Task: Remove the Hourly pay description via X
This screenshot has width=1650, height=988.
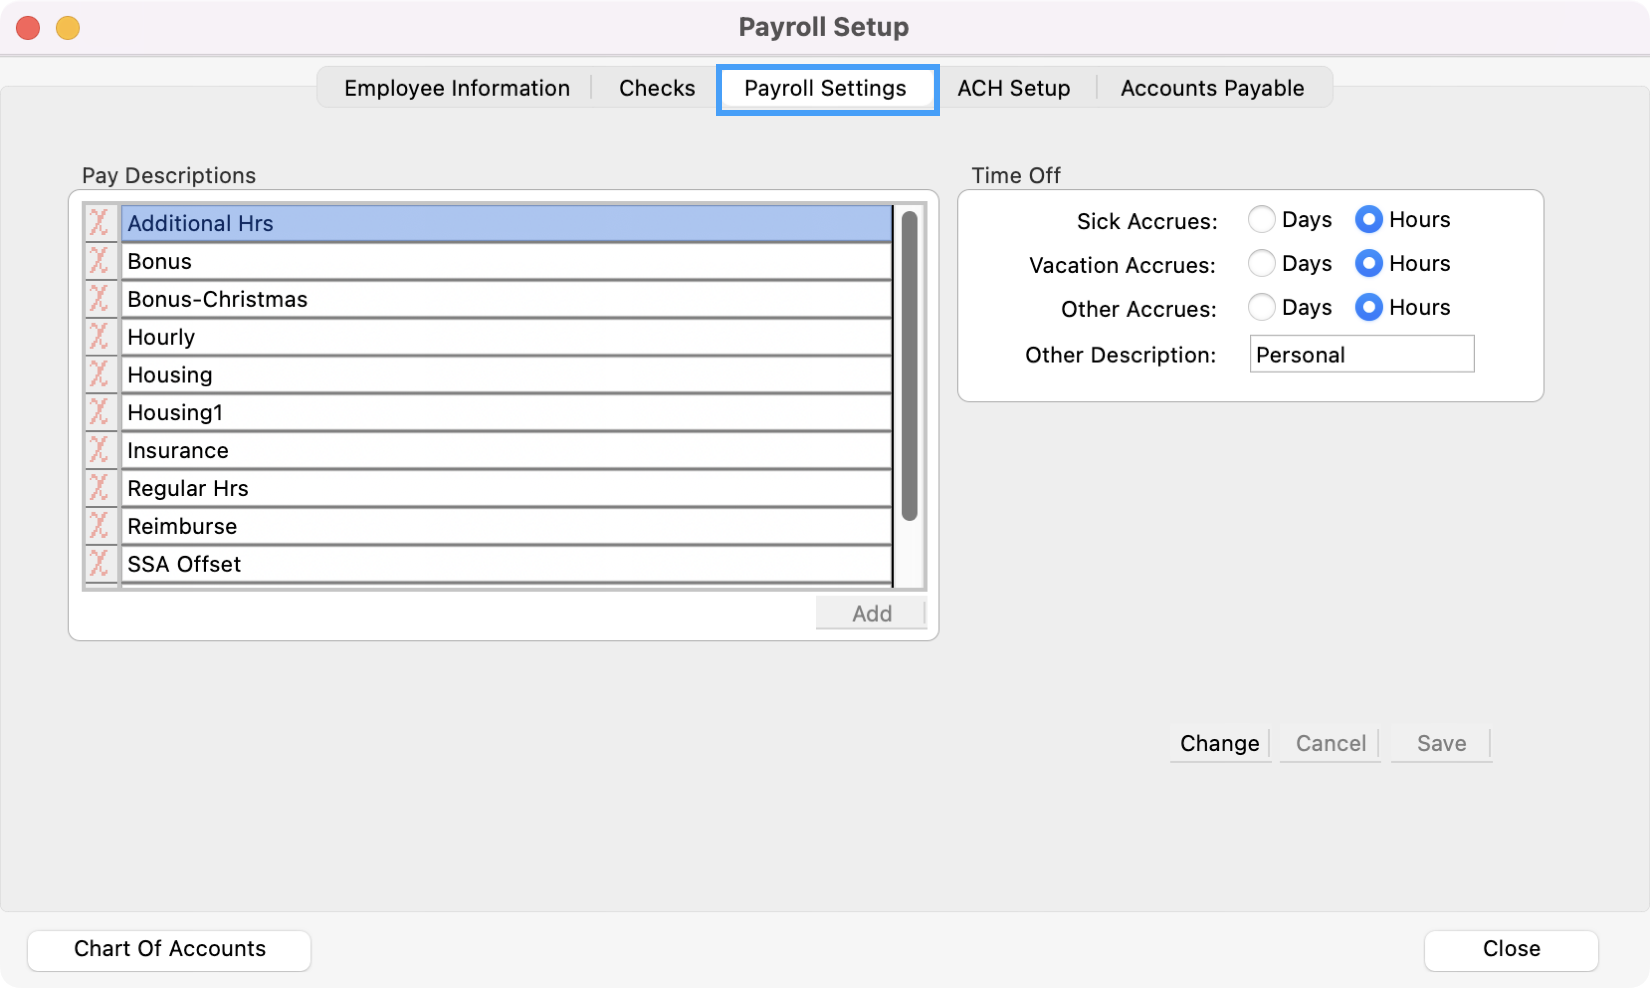Action: coord(100,337)
